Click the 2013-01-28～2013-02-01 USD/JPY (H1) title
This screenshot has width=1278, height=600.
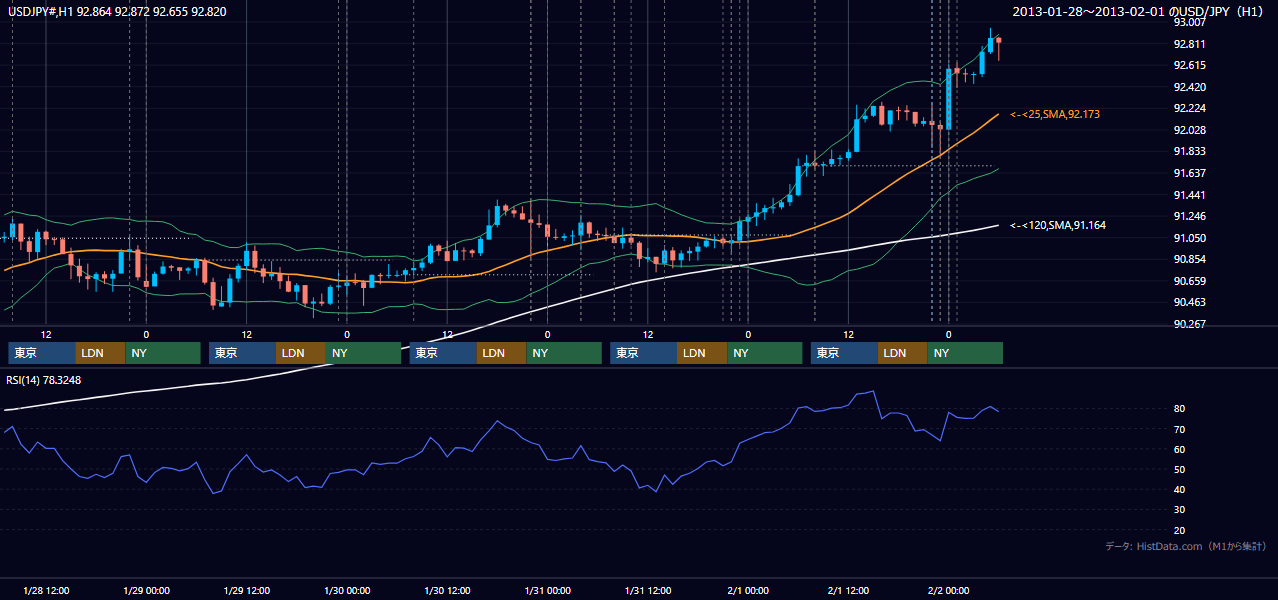pos(1140,11)
